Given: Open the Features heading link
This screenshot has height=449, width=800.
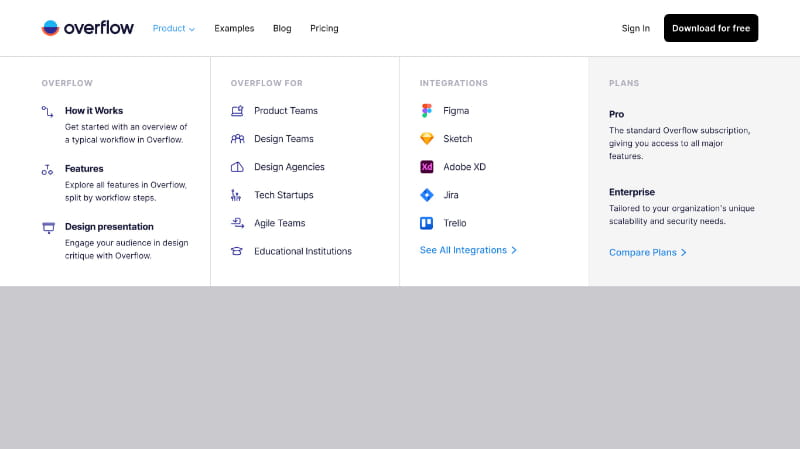Looking at the screenshot, I should coord(84,168).
